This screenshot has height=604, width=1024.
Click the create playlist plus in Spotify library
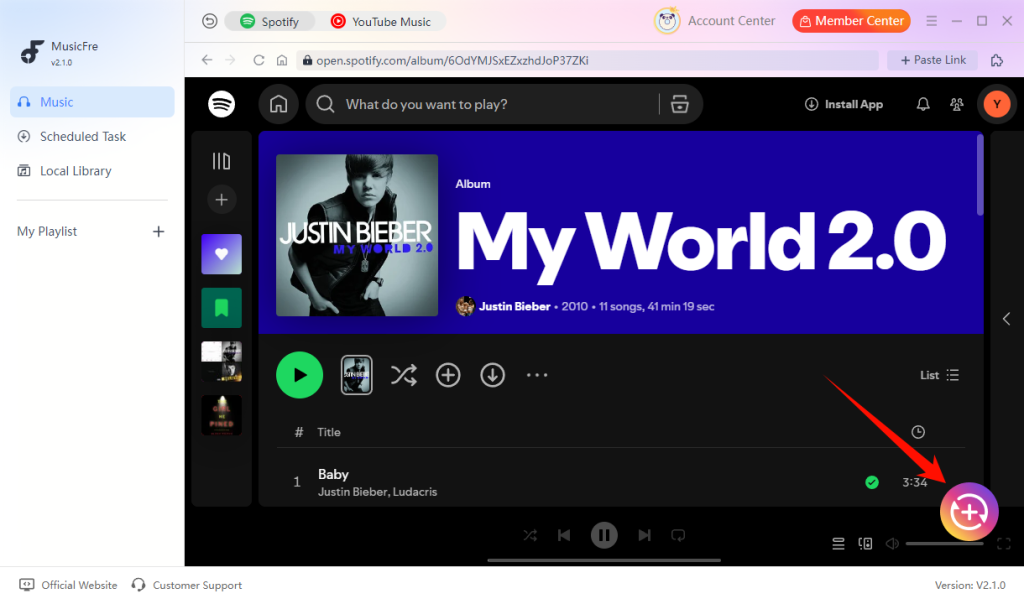click(221, 200)
